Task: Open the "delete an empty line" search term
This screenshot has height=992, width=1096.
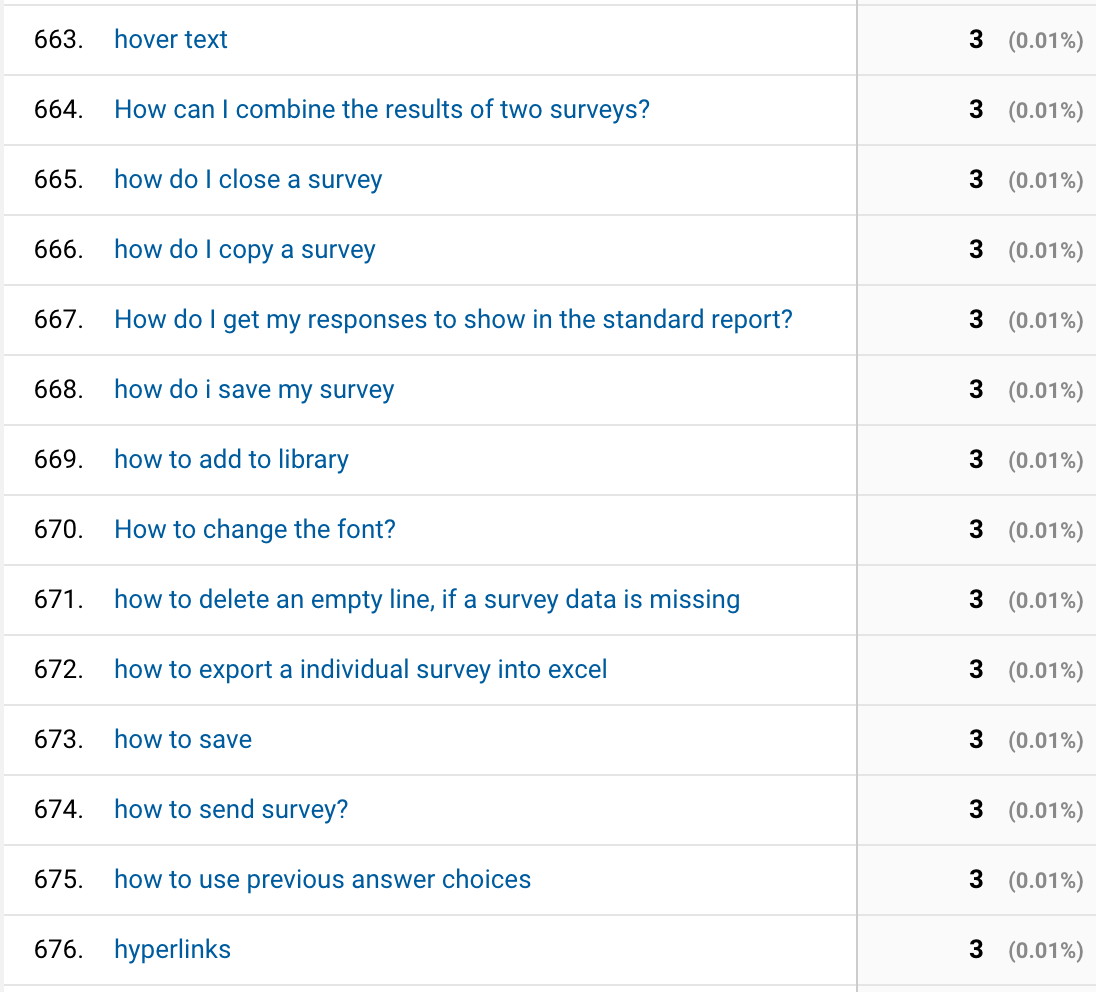Action: pos(427,600)
